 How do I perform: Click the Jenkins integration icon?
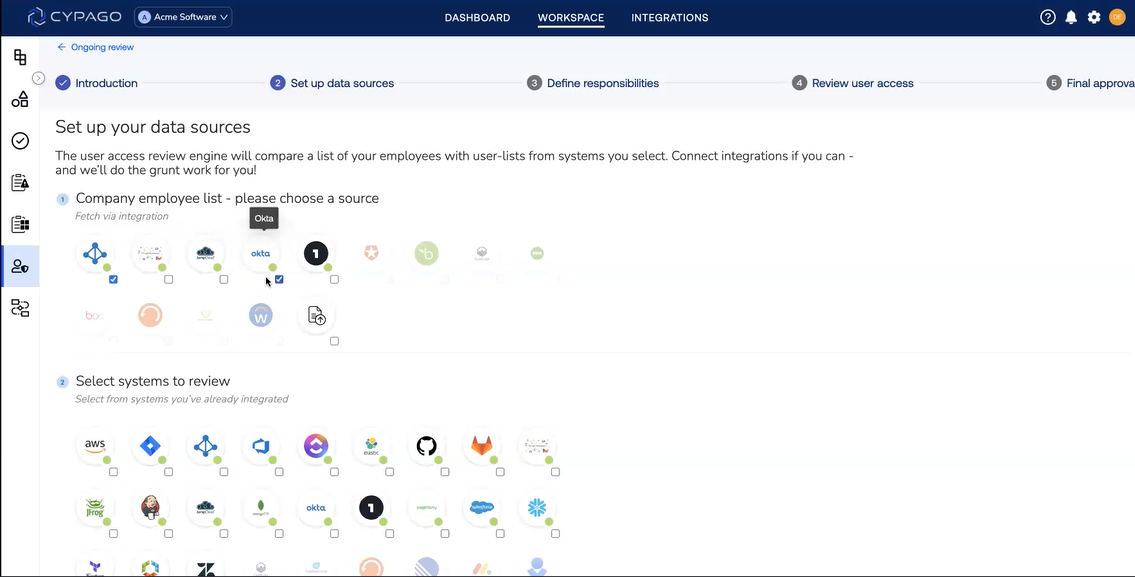(x=150, y=508)
